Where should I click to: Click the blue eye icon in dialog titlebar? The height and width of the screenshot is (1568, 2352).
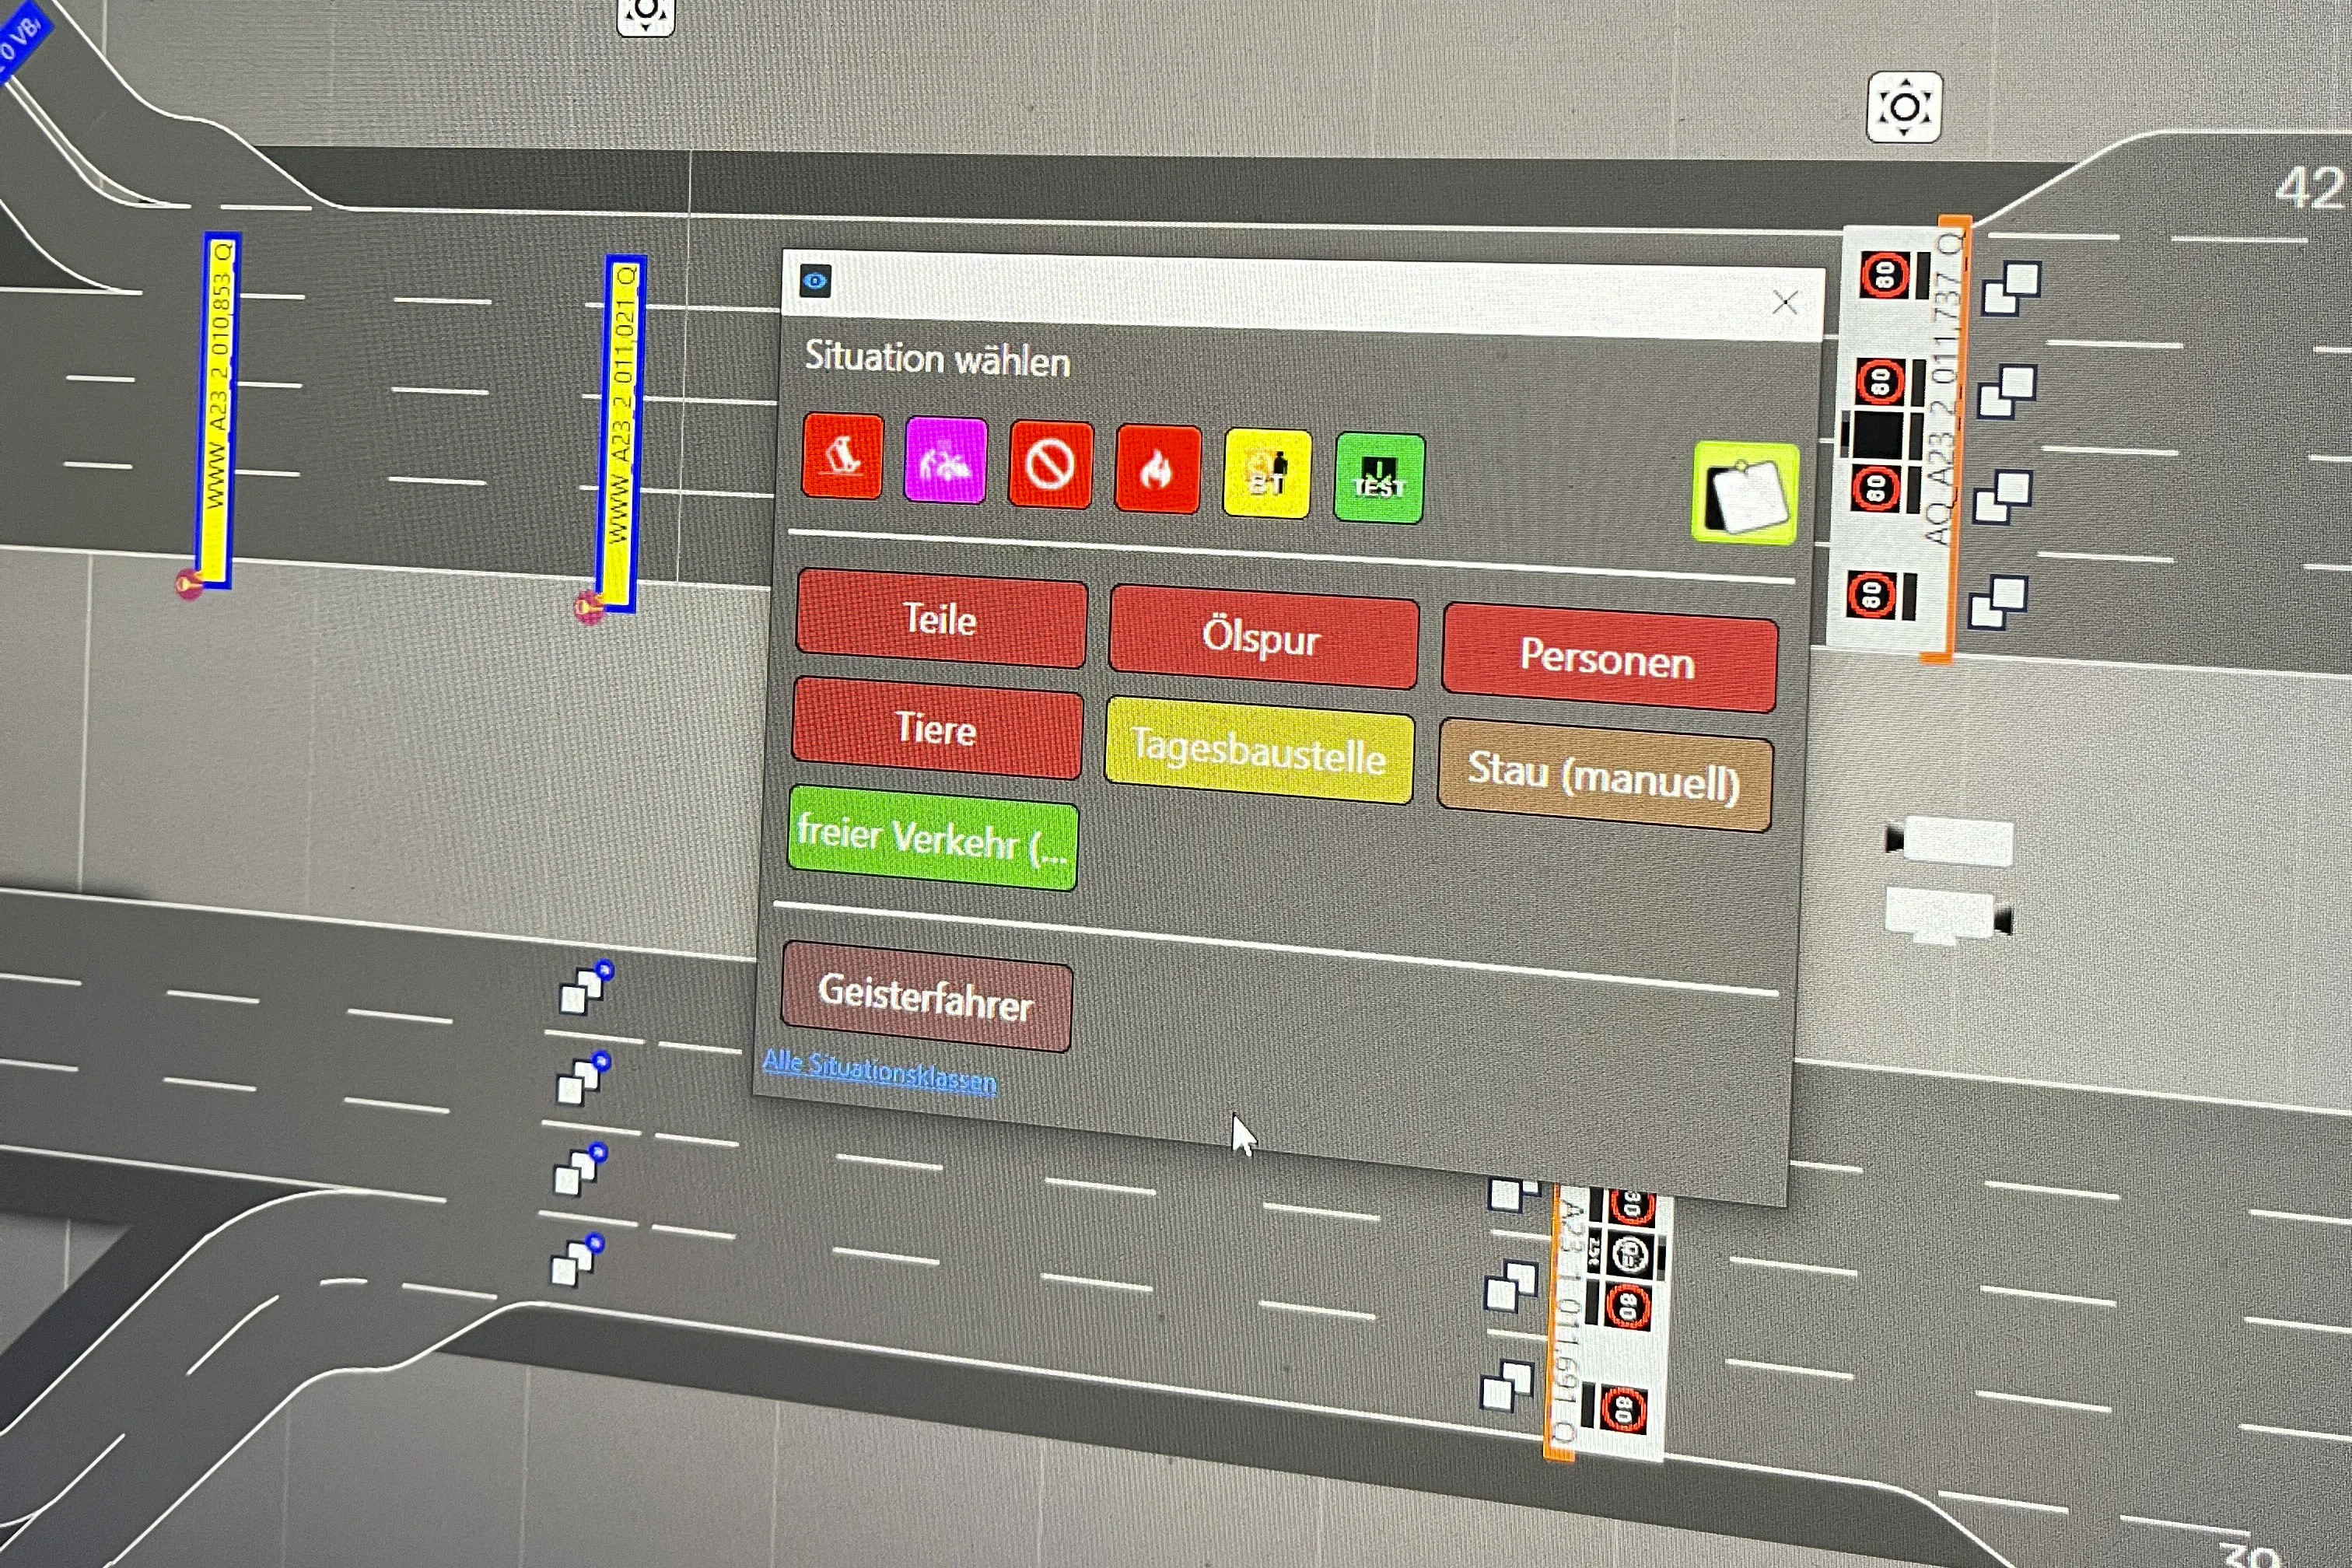pos(815,281)
